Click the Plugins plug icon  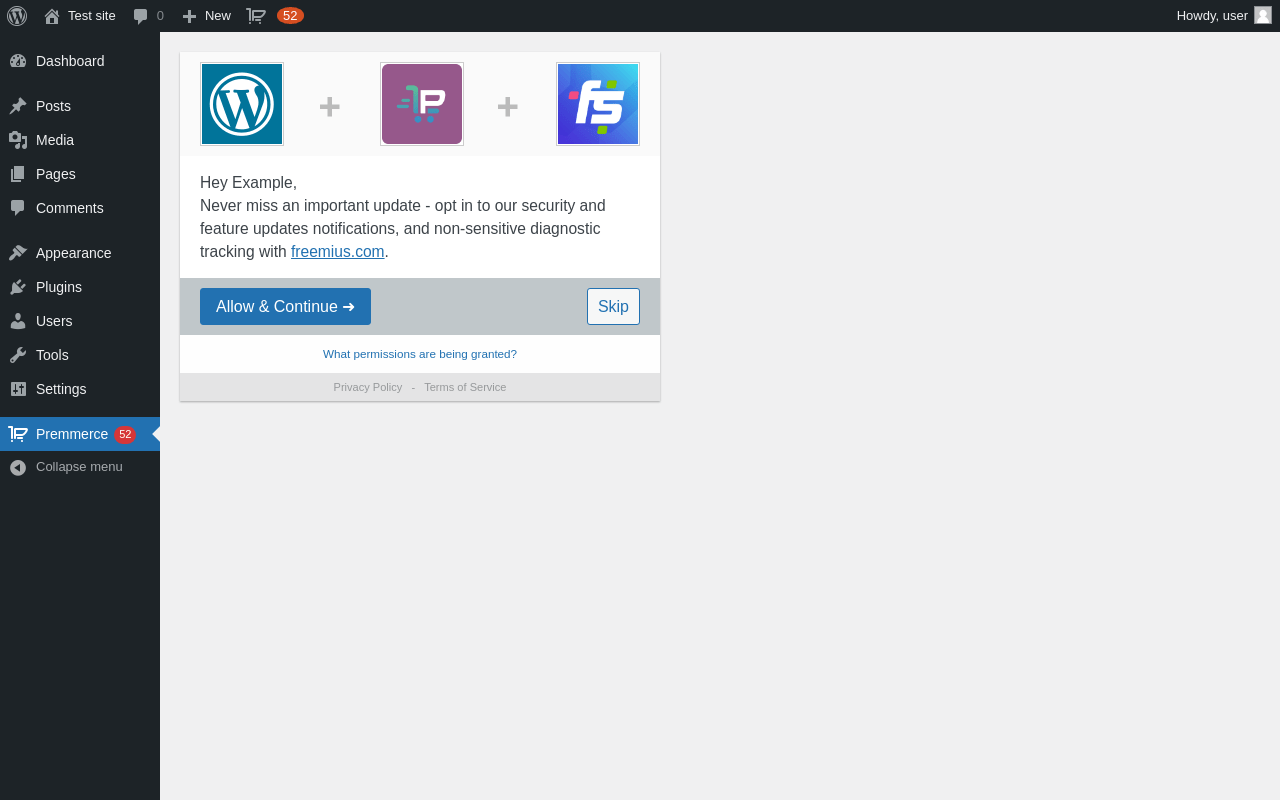tap(18, 287)
